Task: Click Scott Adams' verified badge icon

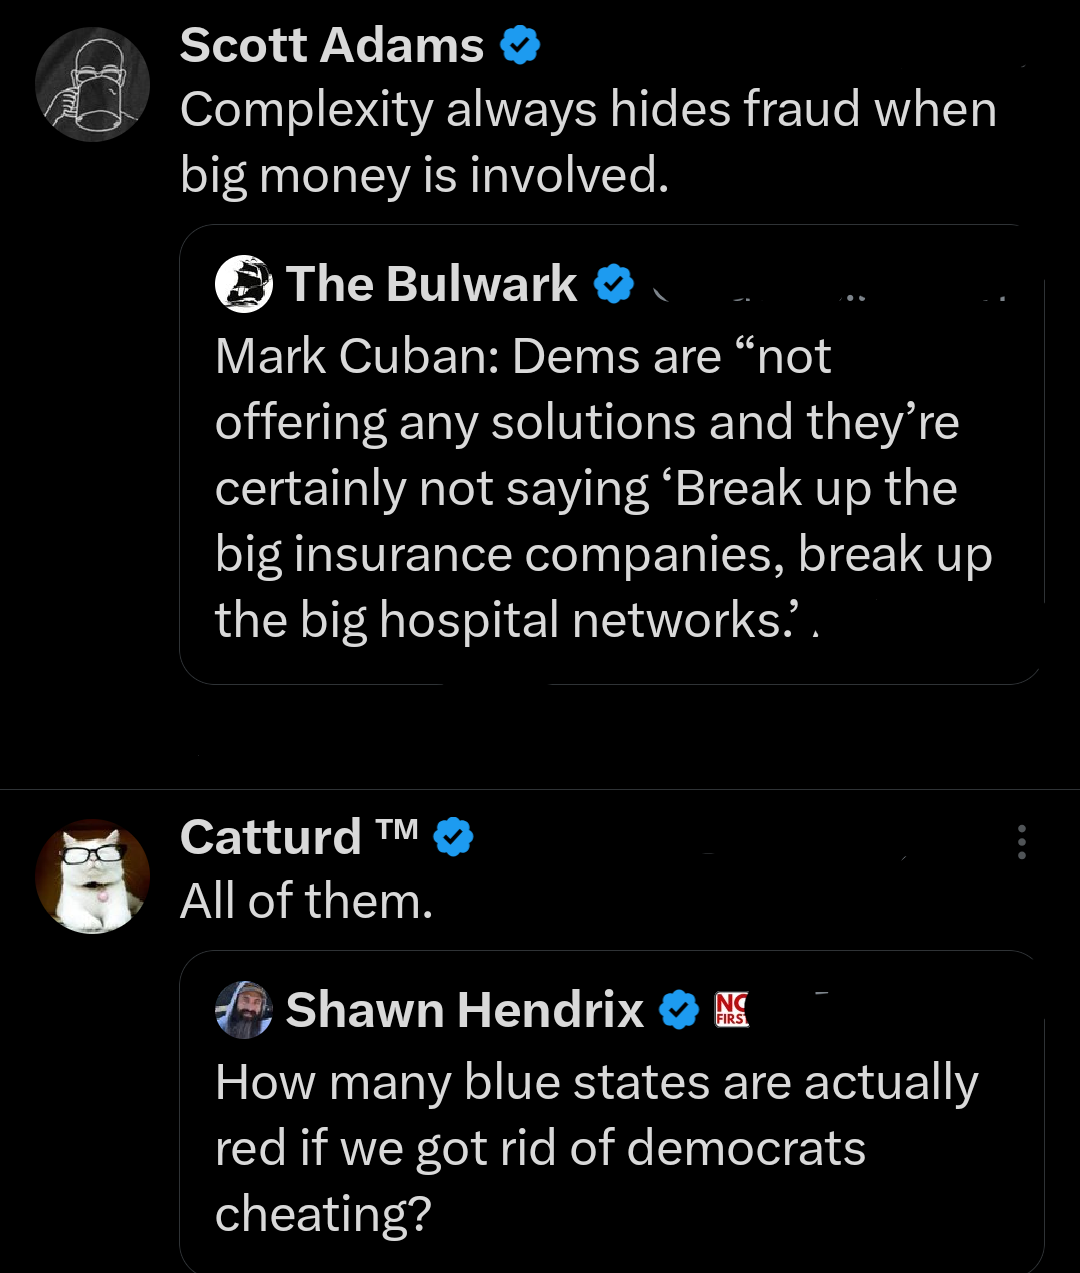Action: click(x=519, y=44)
